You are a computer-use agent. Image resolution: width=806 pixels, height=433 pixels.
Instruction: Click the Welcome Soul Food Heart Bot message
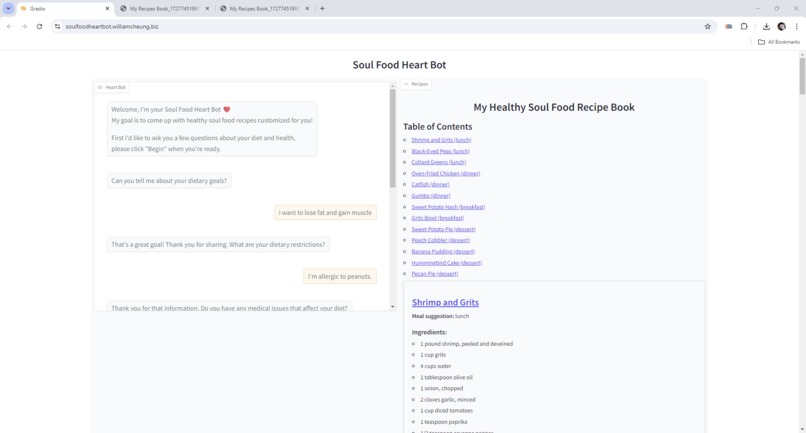coord(212,129)
